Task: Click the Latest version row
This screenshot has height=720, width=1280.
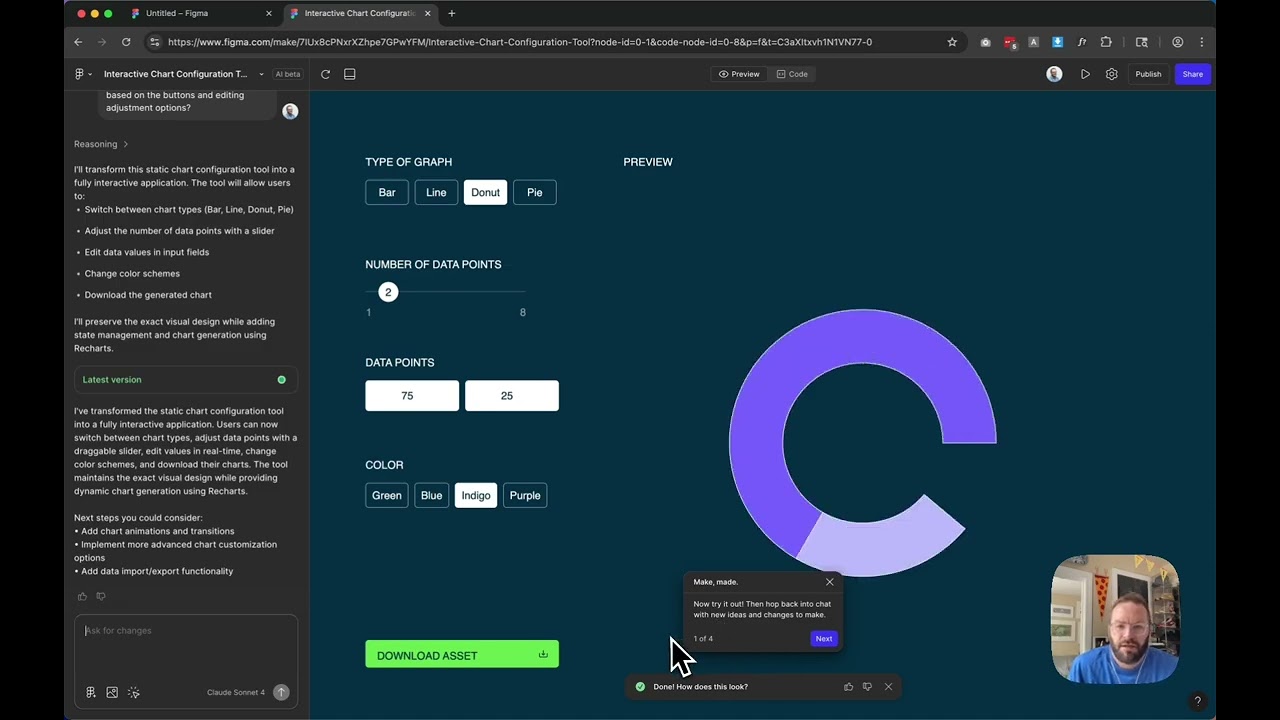Action: pos(185,380)
